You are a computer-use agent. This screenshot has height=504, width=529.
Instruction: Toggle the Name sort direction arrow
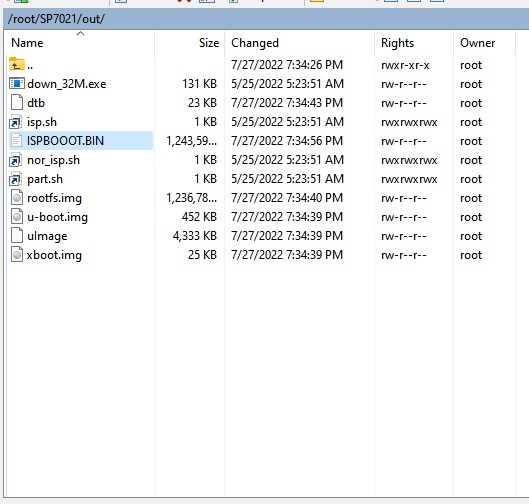[x=80, y=34]
